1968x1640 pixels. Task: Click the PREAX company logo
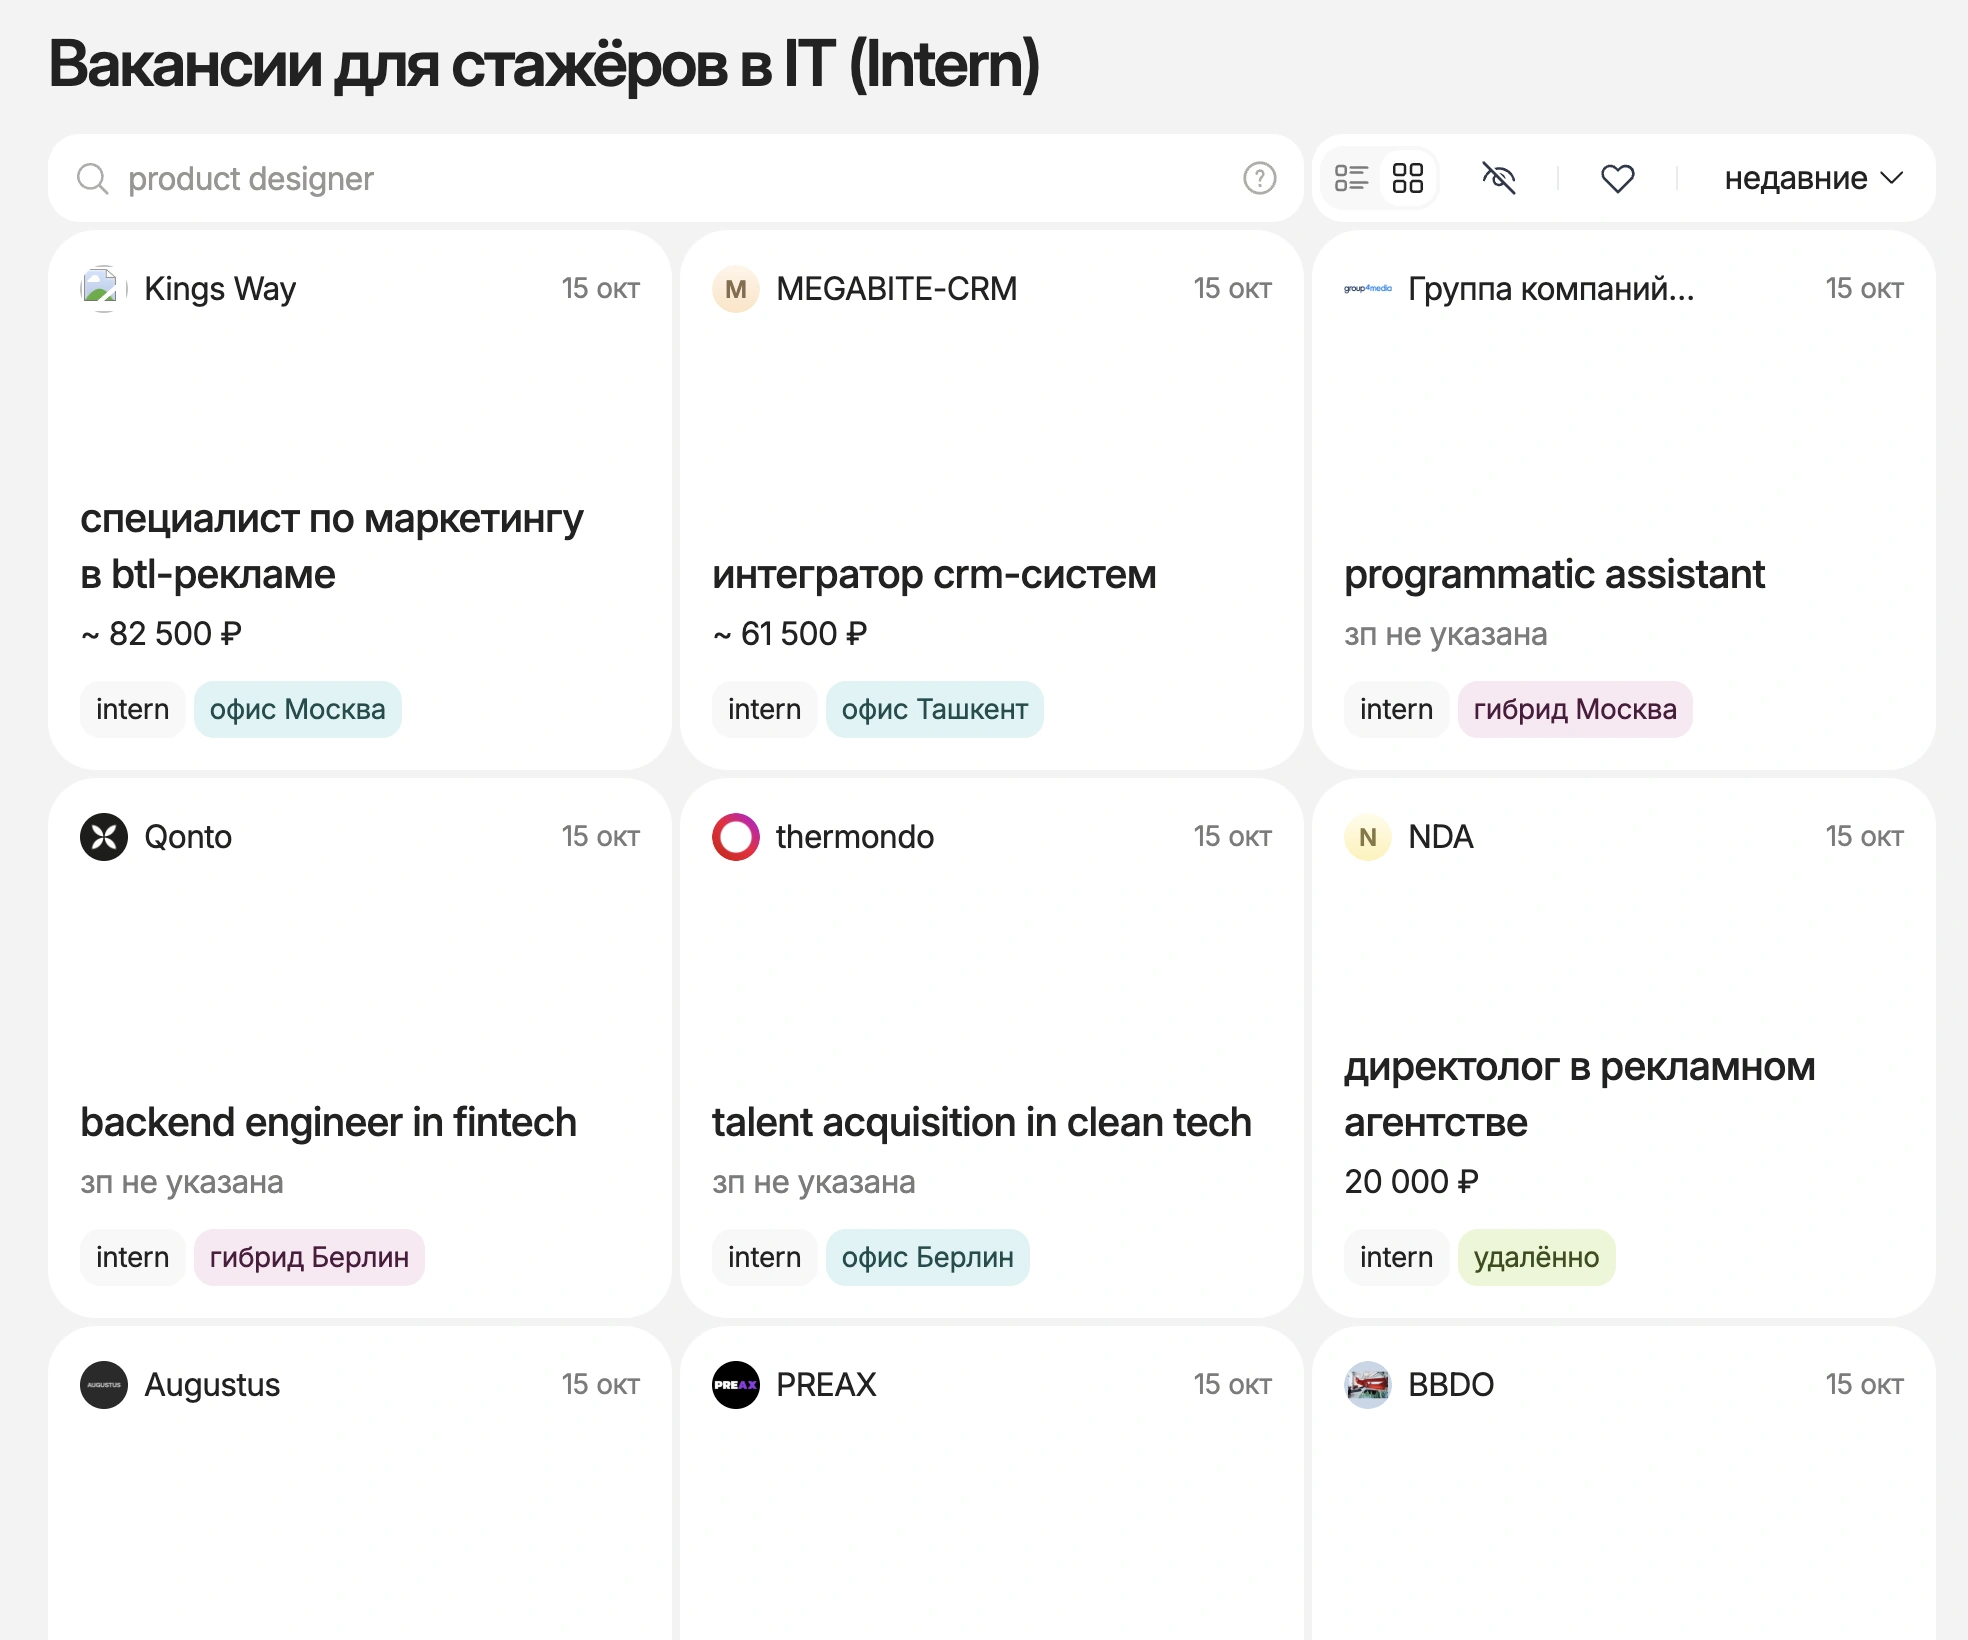[x=736, y=1385]
